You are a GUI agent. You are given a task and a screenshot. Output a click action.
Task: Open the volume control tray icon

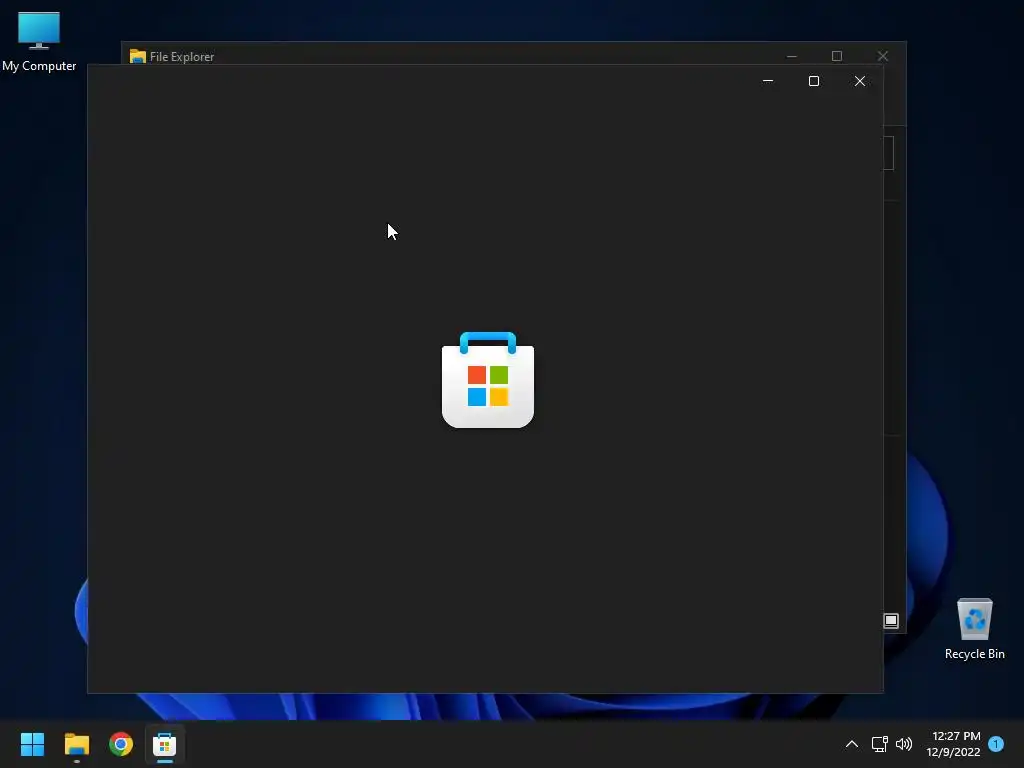click(904, 744)
